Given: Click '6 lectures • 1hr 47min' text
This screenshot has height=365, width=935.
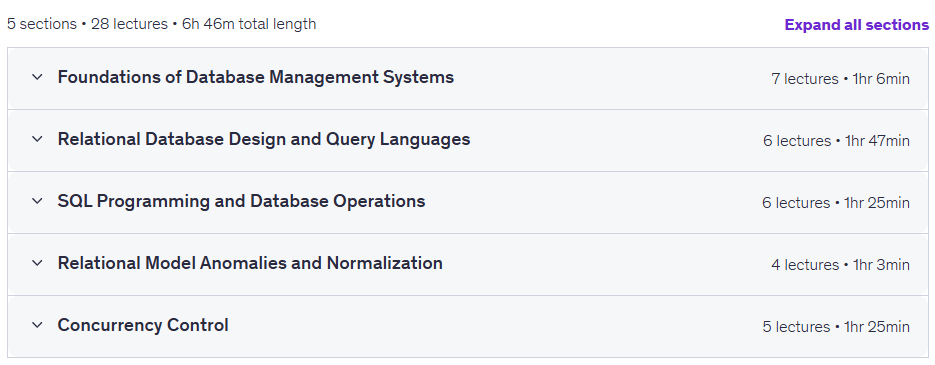Looking at the screenshot, I should point(836,141).
